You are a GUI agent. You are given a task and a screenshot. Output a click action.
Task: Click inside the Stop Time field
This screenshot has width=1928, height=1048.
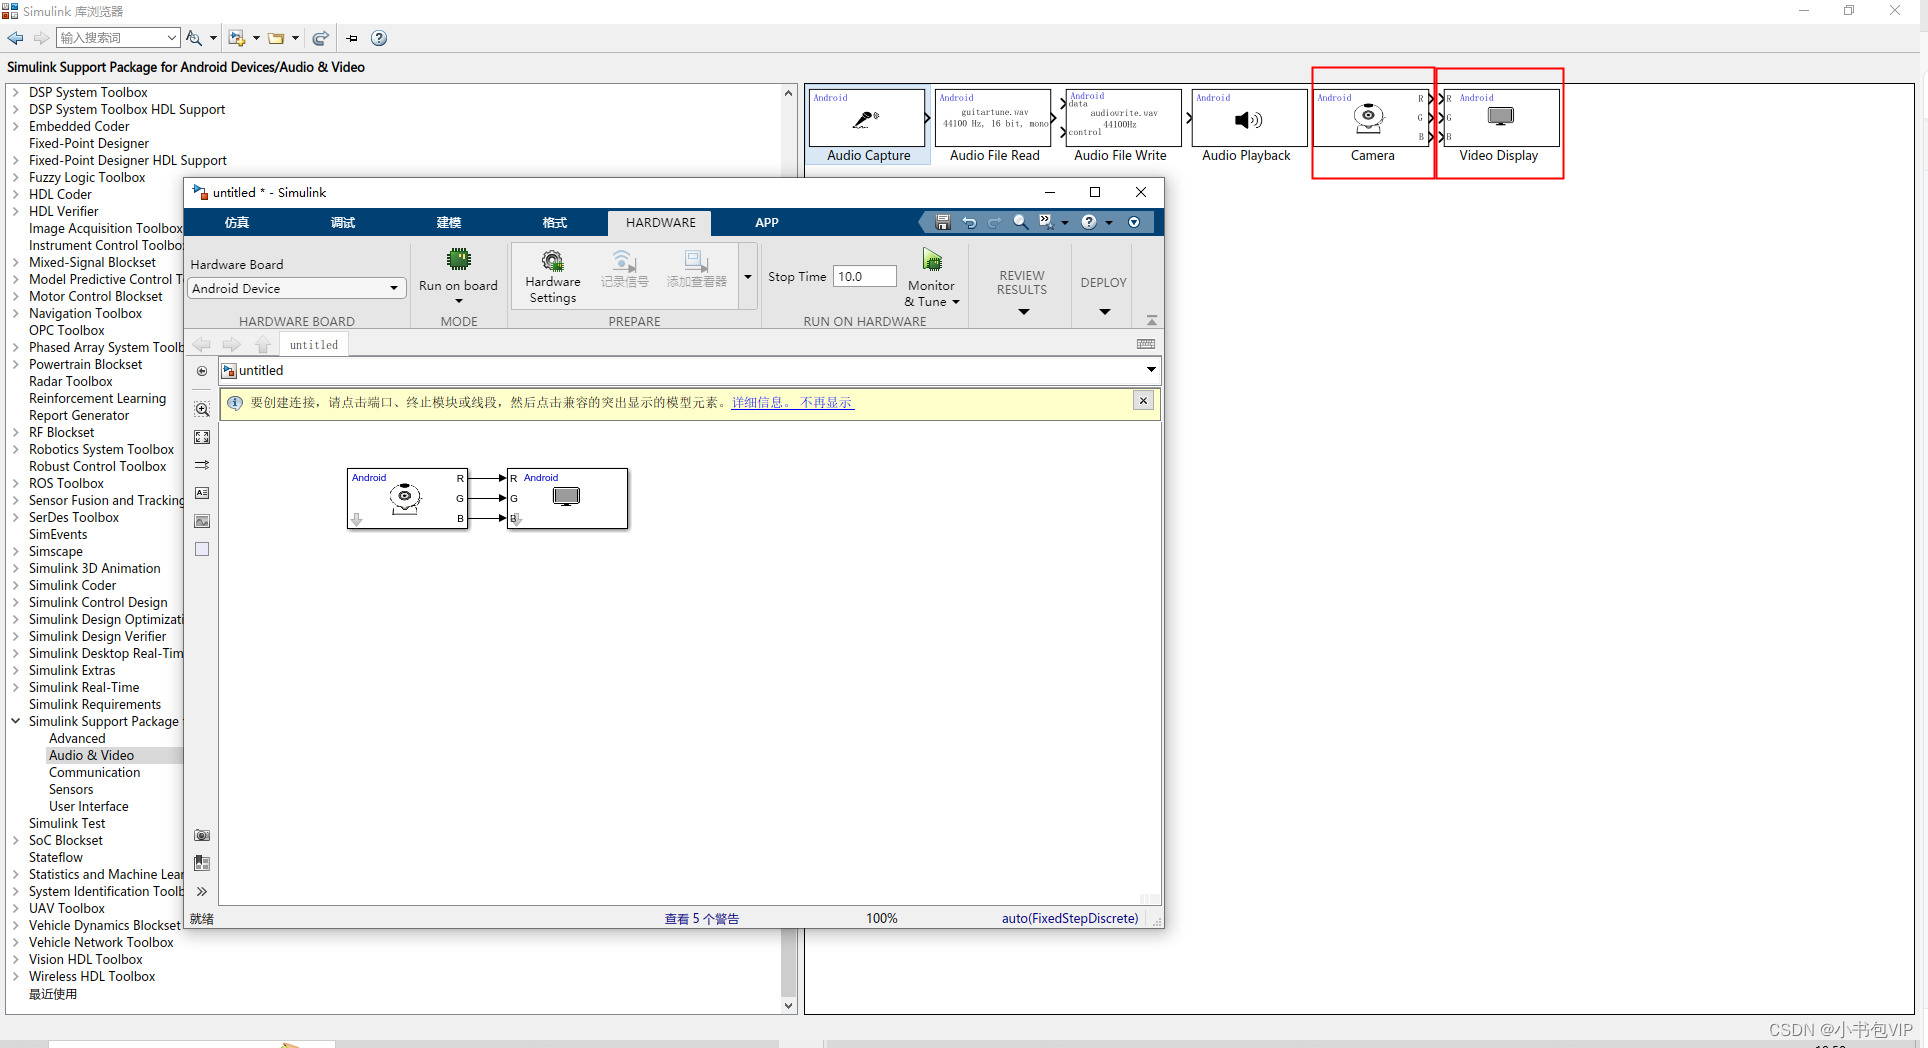863,276
